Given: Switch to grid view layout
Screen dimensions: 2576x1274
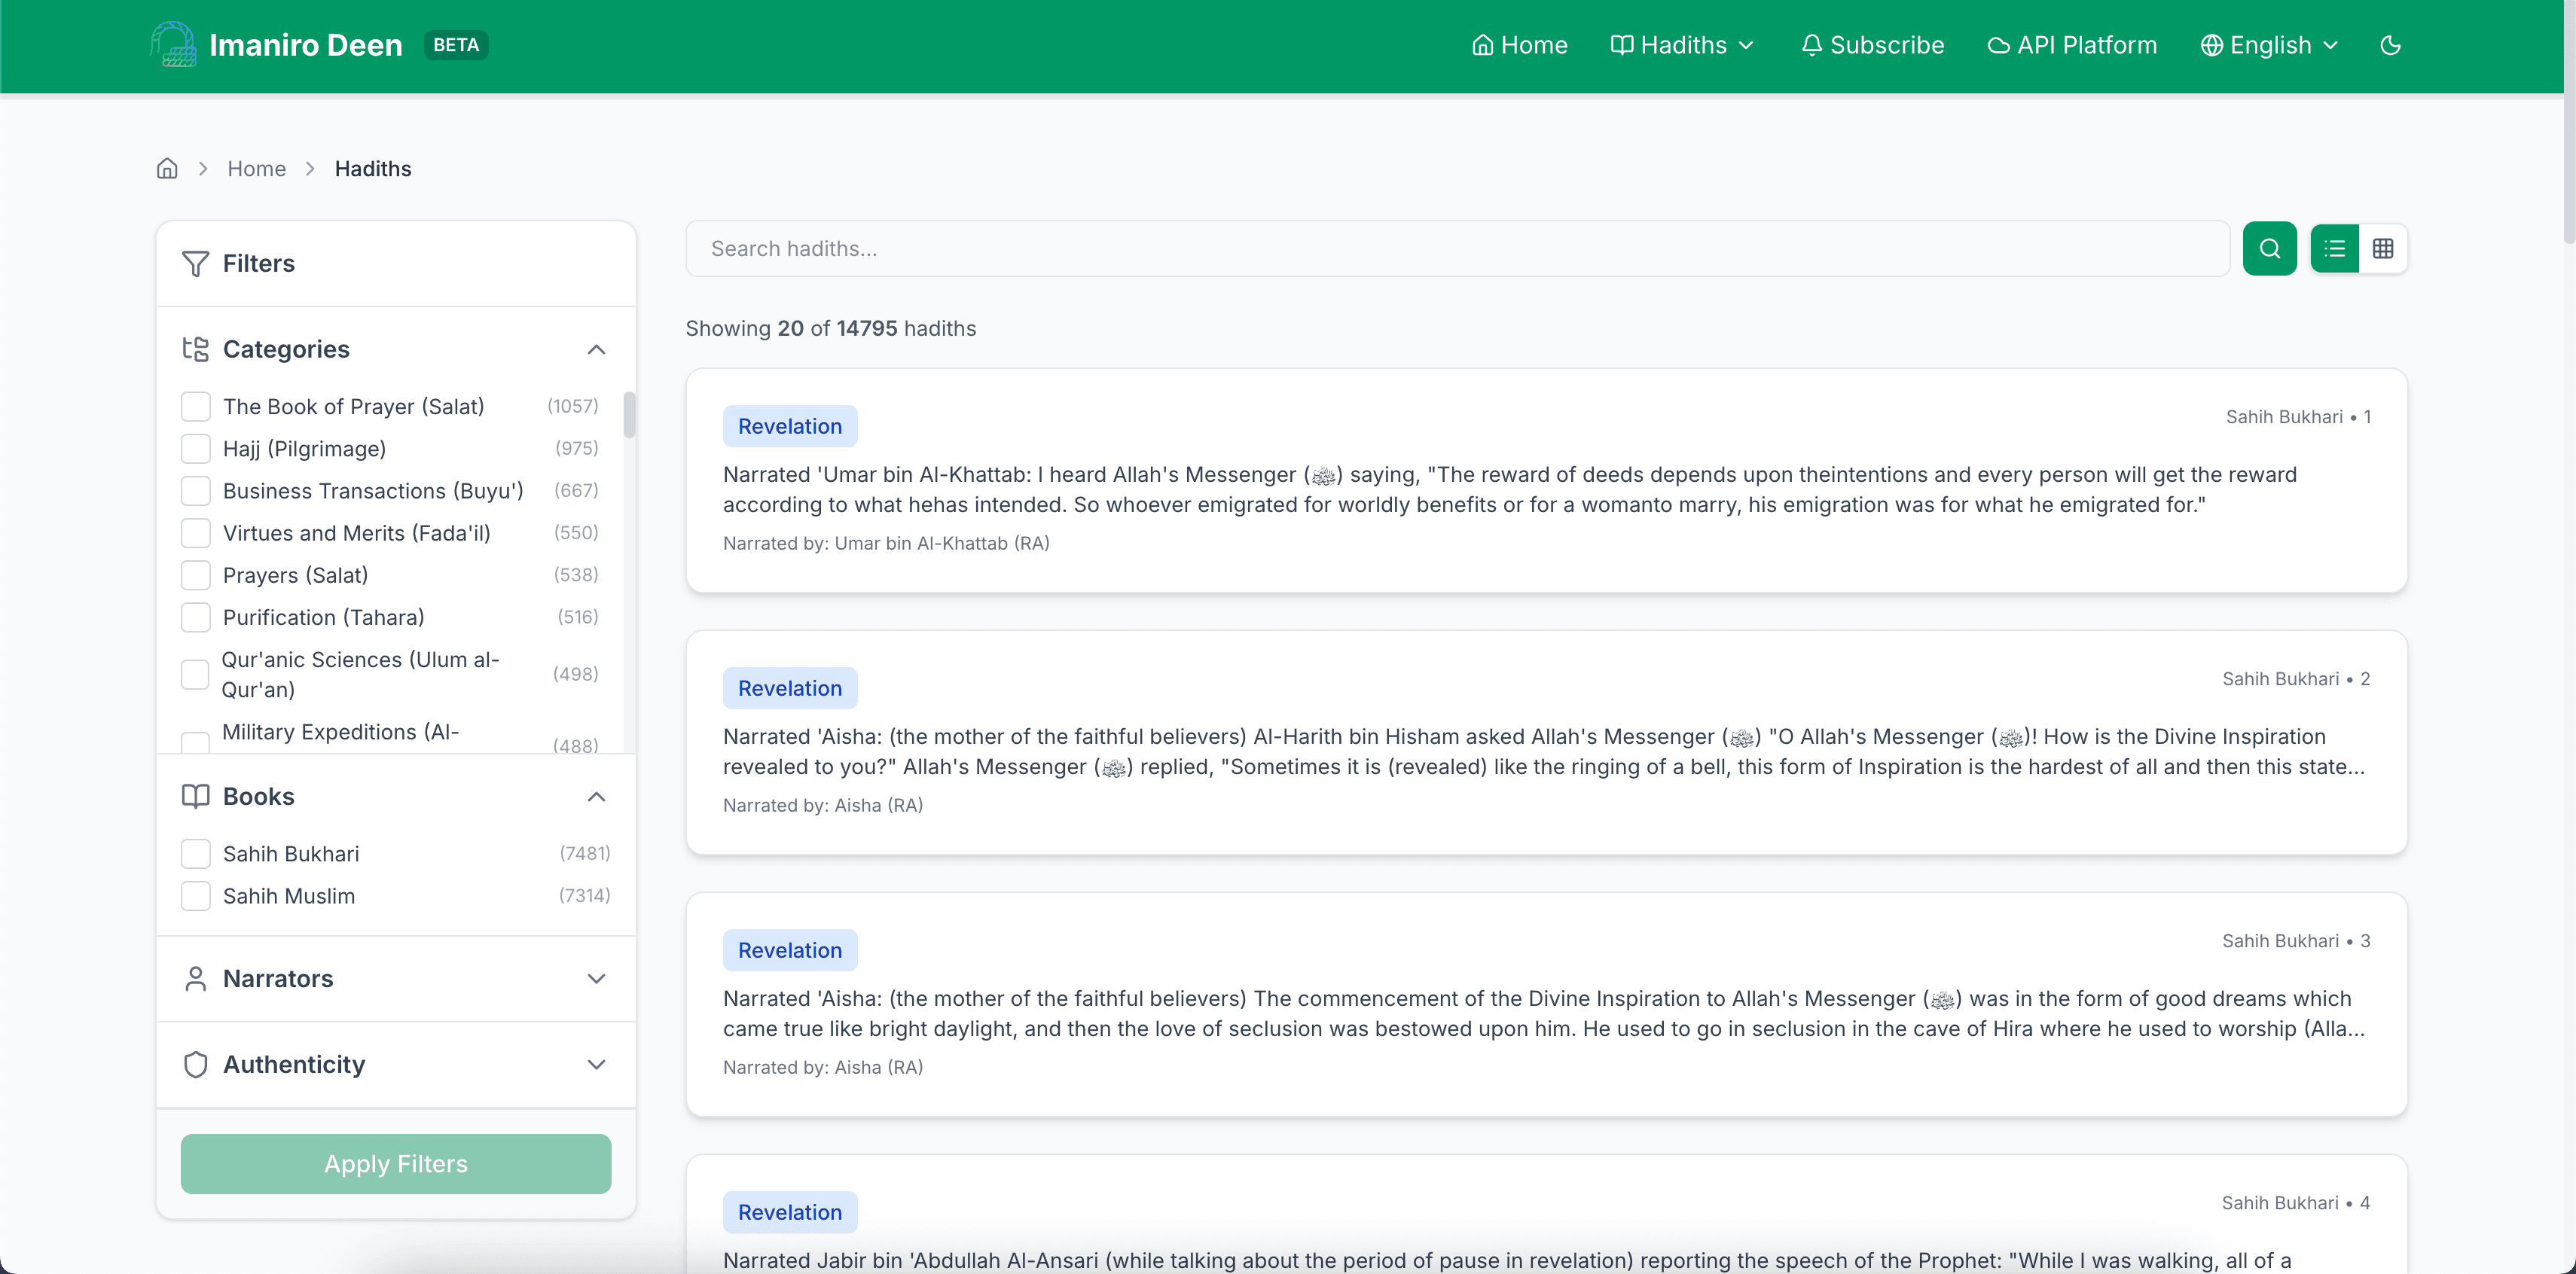Looking at the screenshot, I should 2382,248.
